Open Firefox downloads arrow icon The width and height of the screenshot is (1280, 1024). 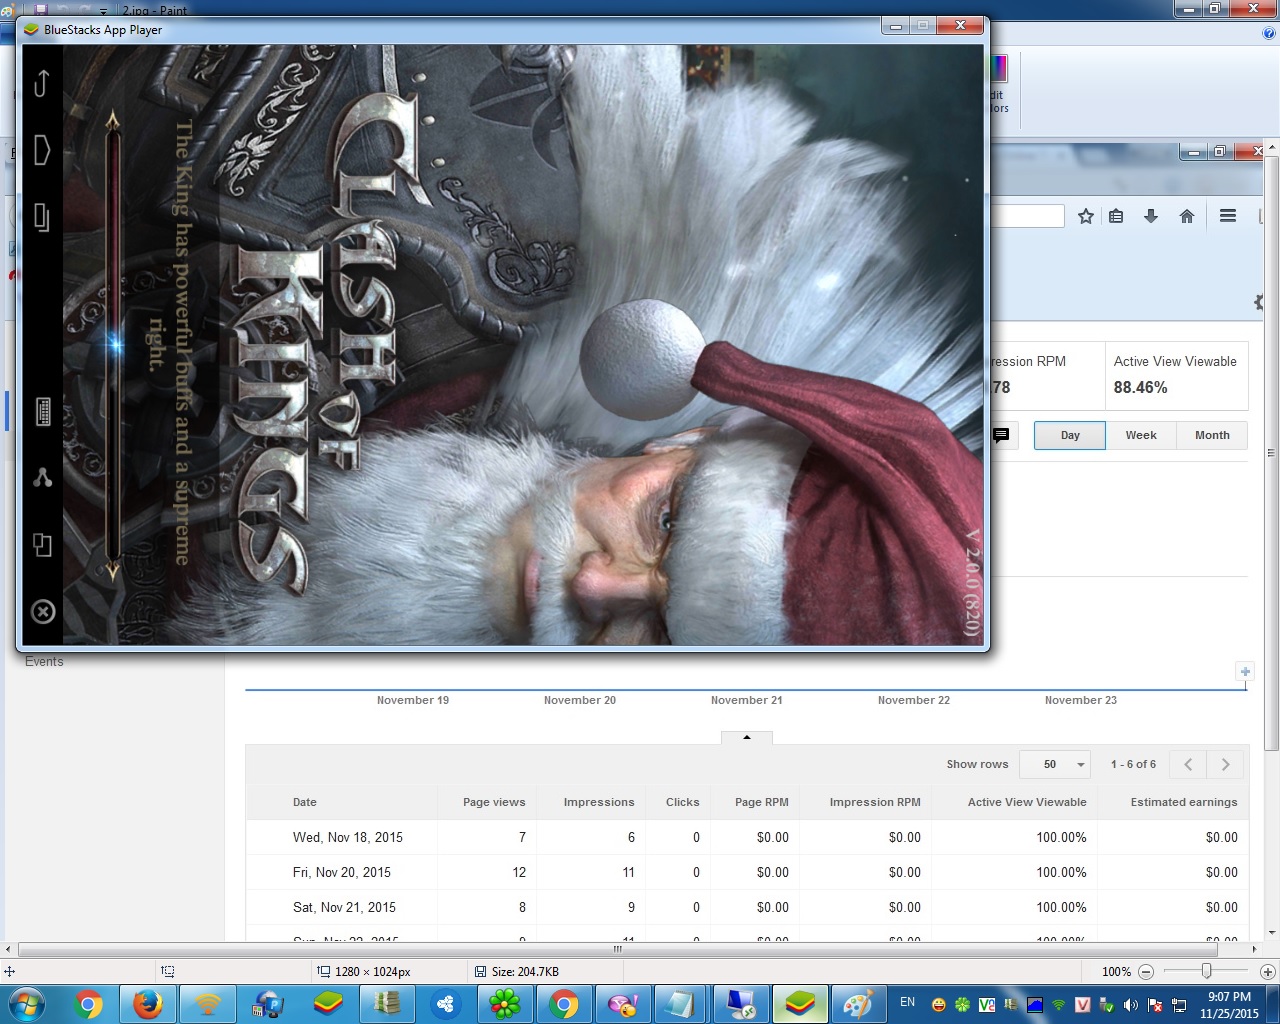click(1151, 216)
